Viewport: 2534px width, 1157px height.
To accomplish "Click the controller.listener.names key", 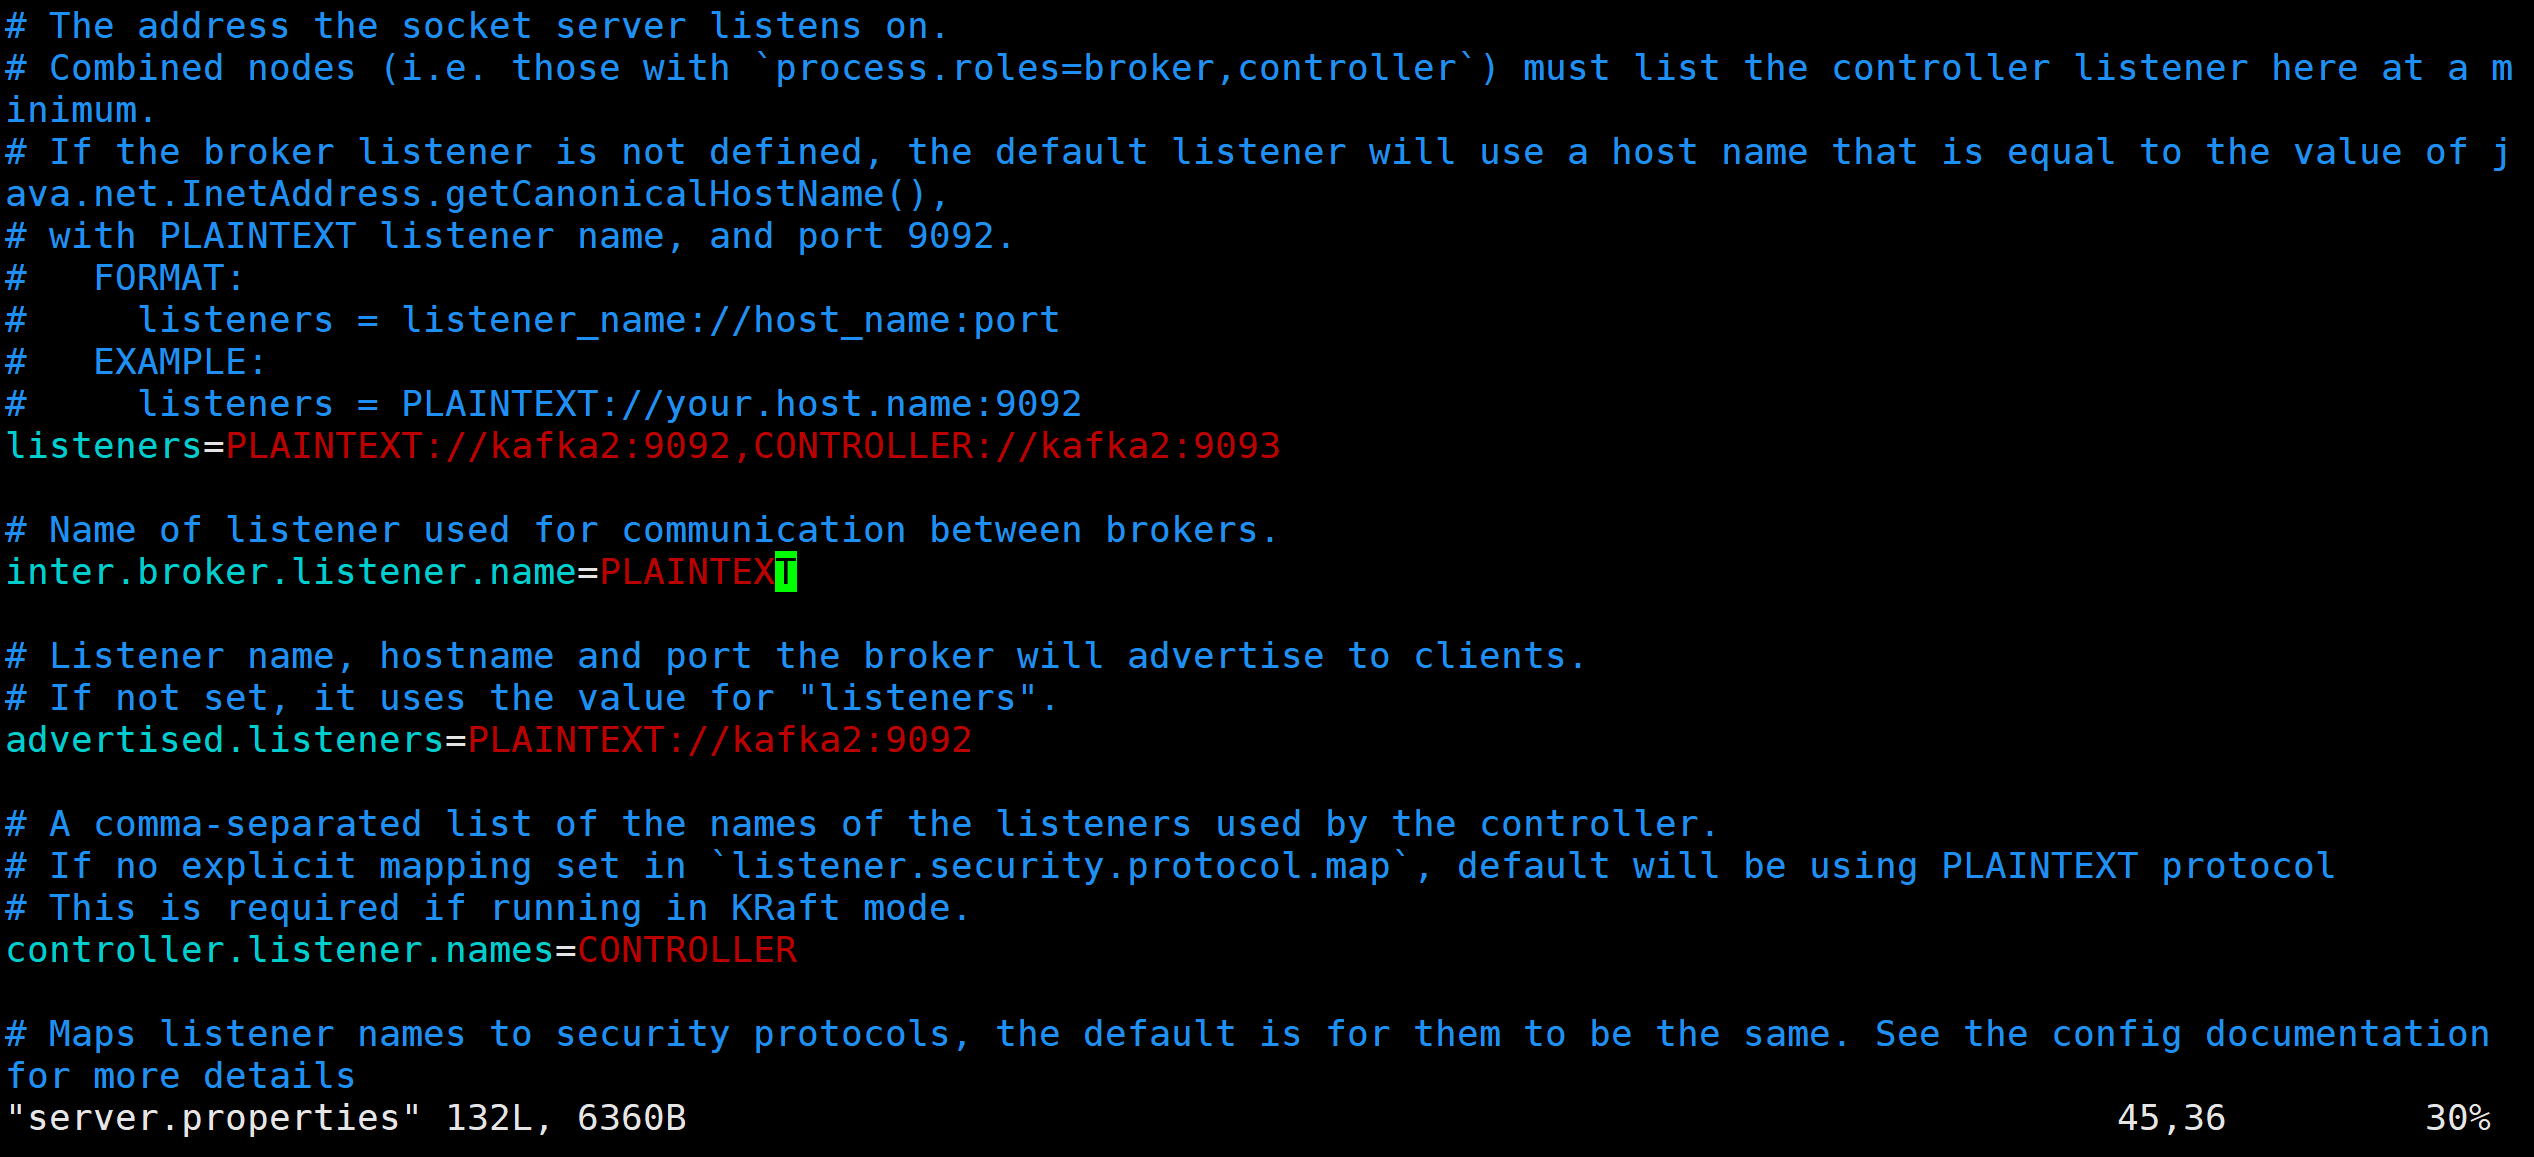I will (280, 950).
